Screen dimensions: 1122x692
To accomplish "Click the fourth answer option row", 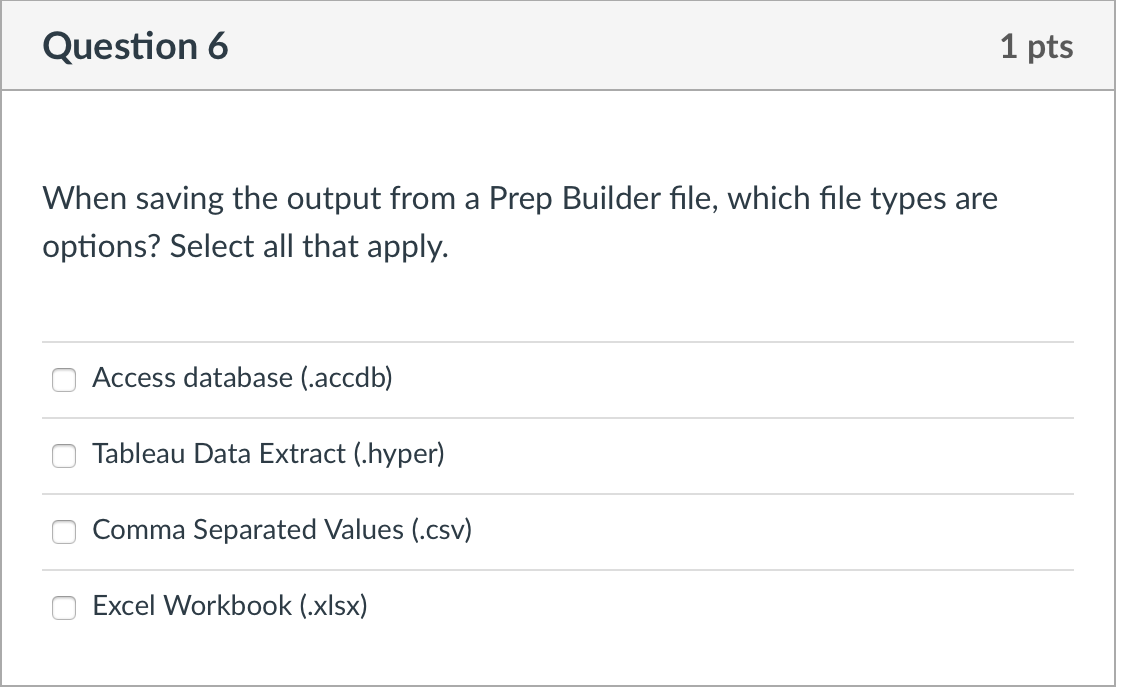I will tap(560, 607).
